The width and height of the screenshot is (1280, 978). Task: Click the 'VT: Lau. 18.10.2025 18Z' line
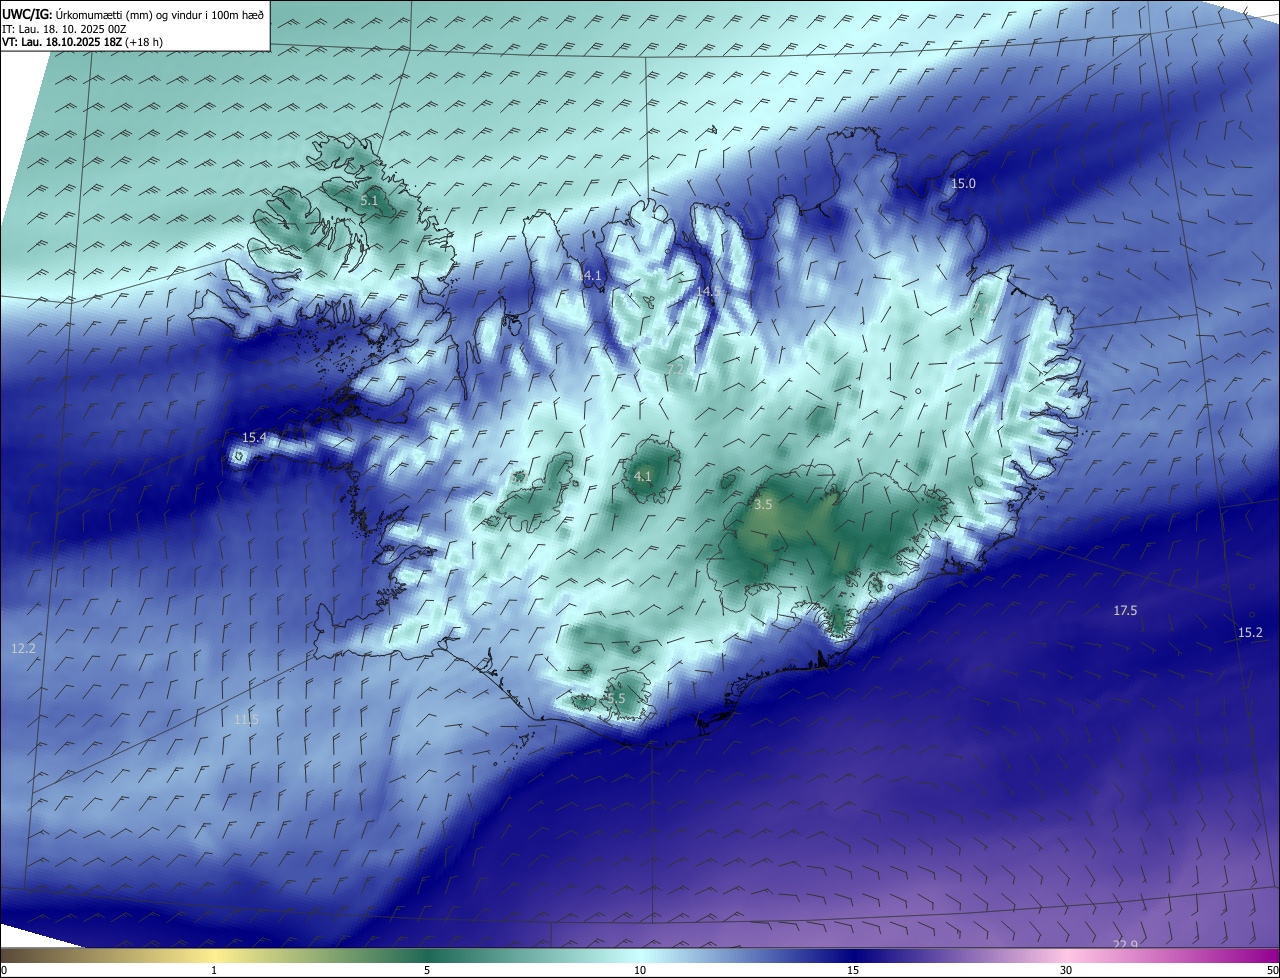(82, 42)
